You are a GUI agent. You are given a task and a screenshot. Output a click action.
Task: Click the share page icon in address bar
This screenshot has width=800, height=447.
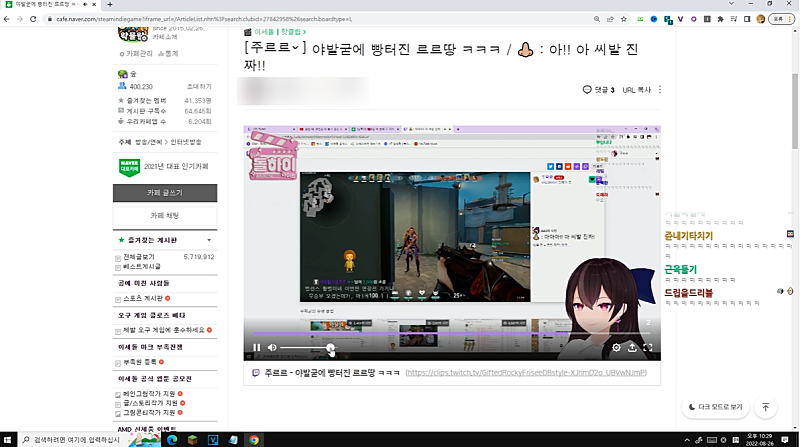(610, 19)
